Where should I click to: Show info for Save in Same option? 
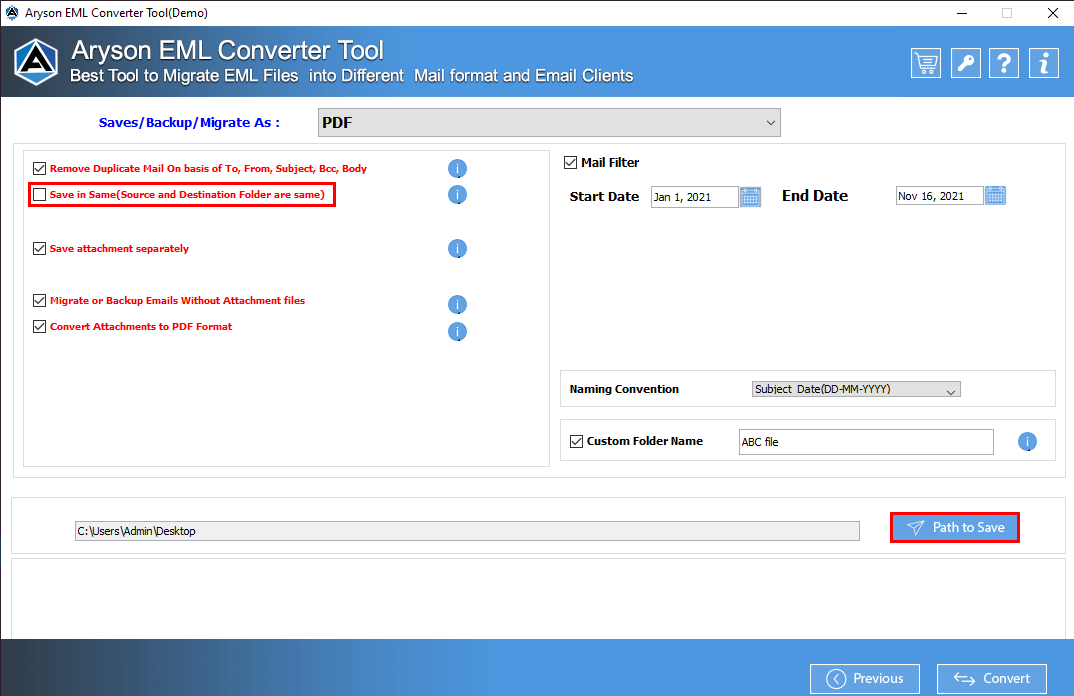pos(457,195)
